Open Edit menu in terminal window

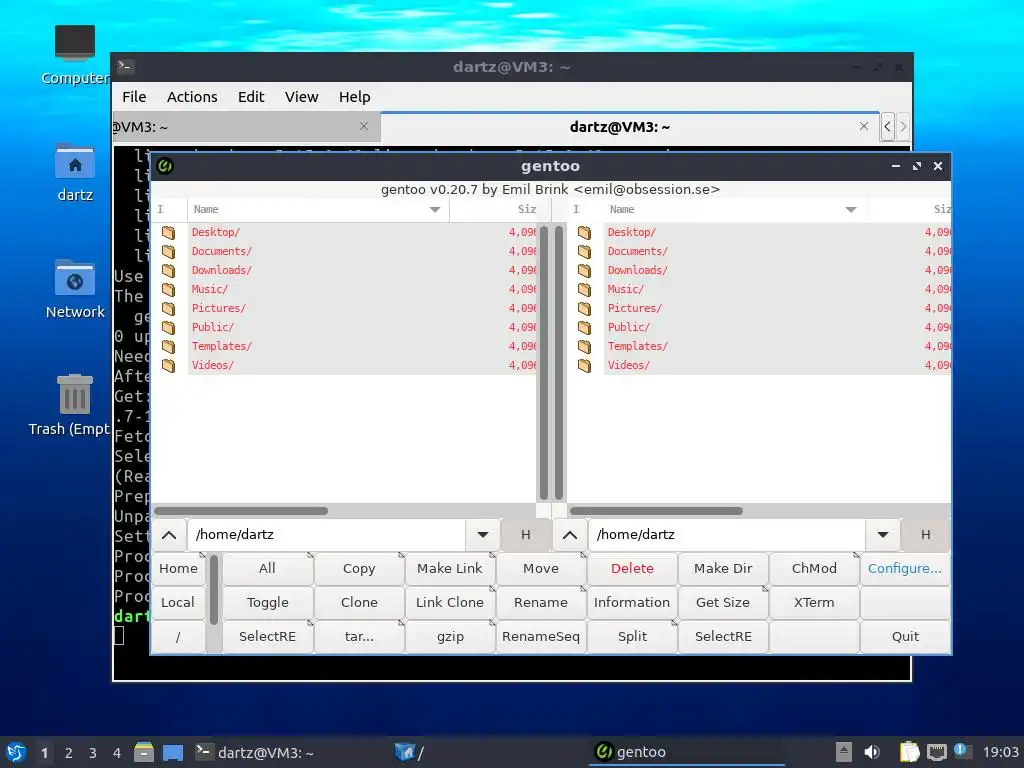click(x=251, y=97)
